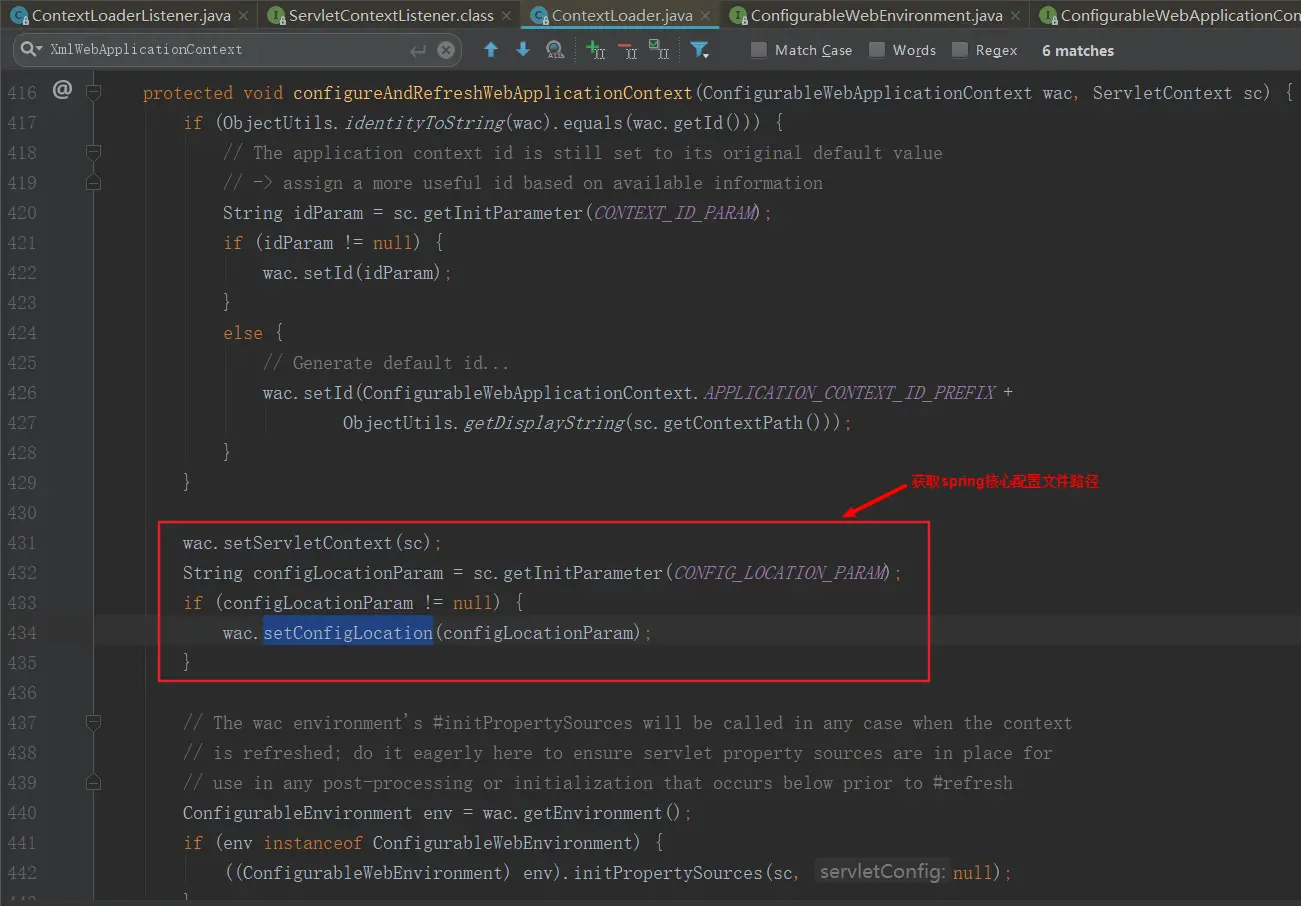
Task: Click the highlighted setConfigLocation method call
Action: (x=348, y=632)
